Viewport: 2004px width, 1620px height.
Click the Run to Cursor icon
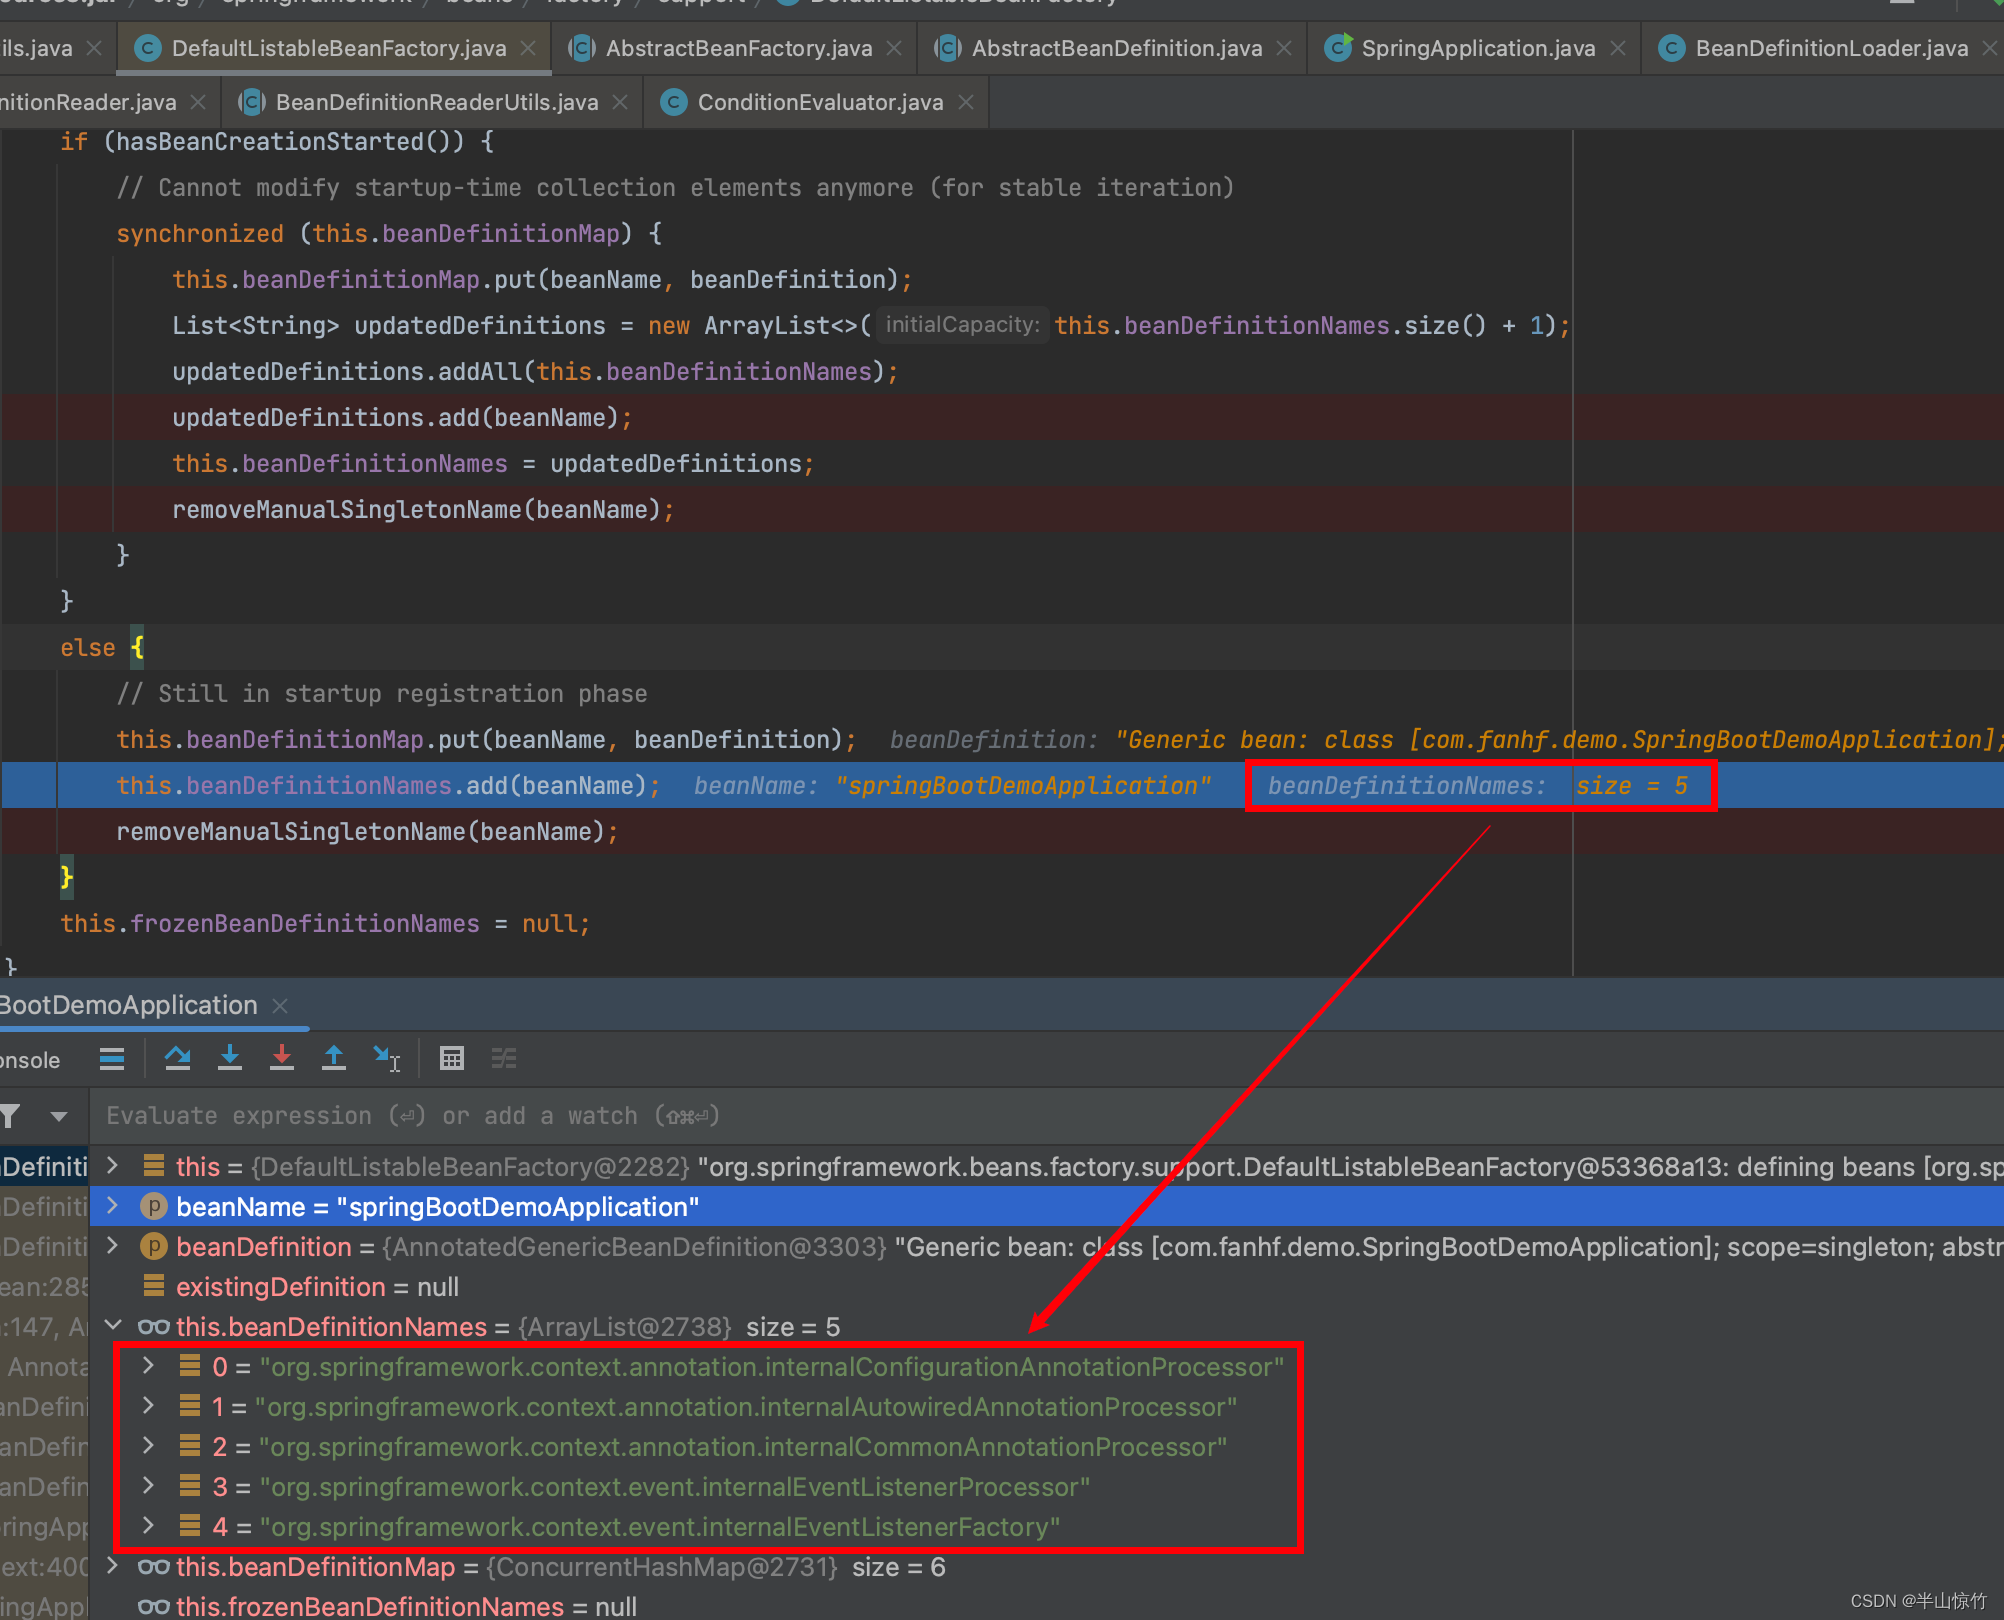point(387,1059)
